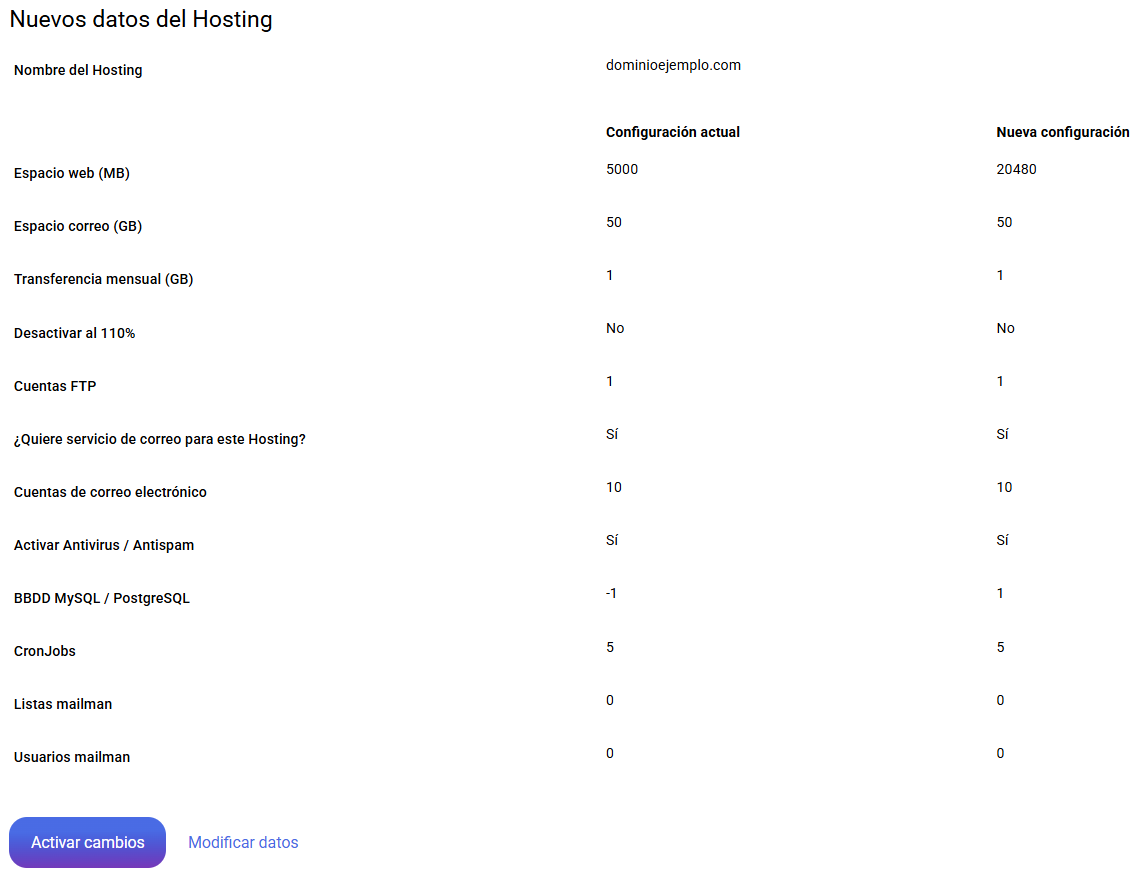Click the Cuentas de correo electrónico label
Screen dimensions: 1137x877
[x=110, y=492]
